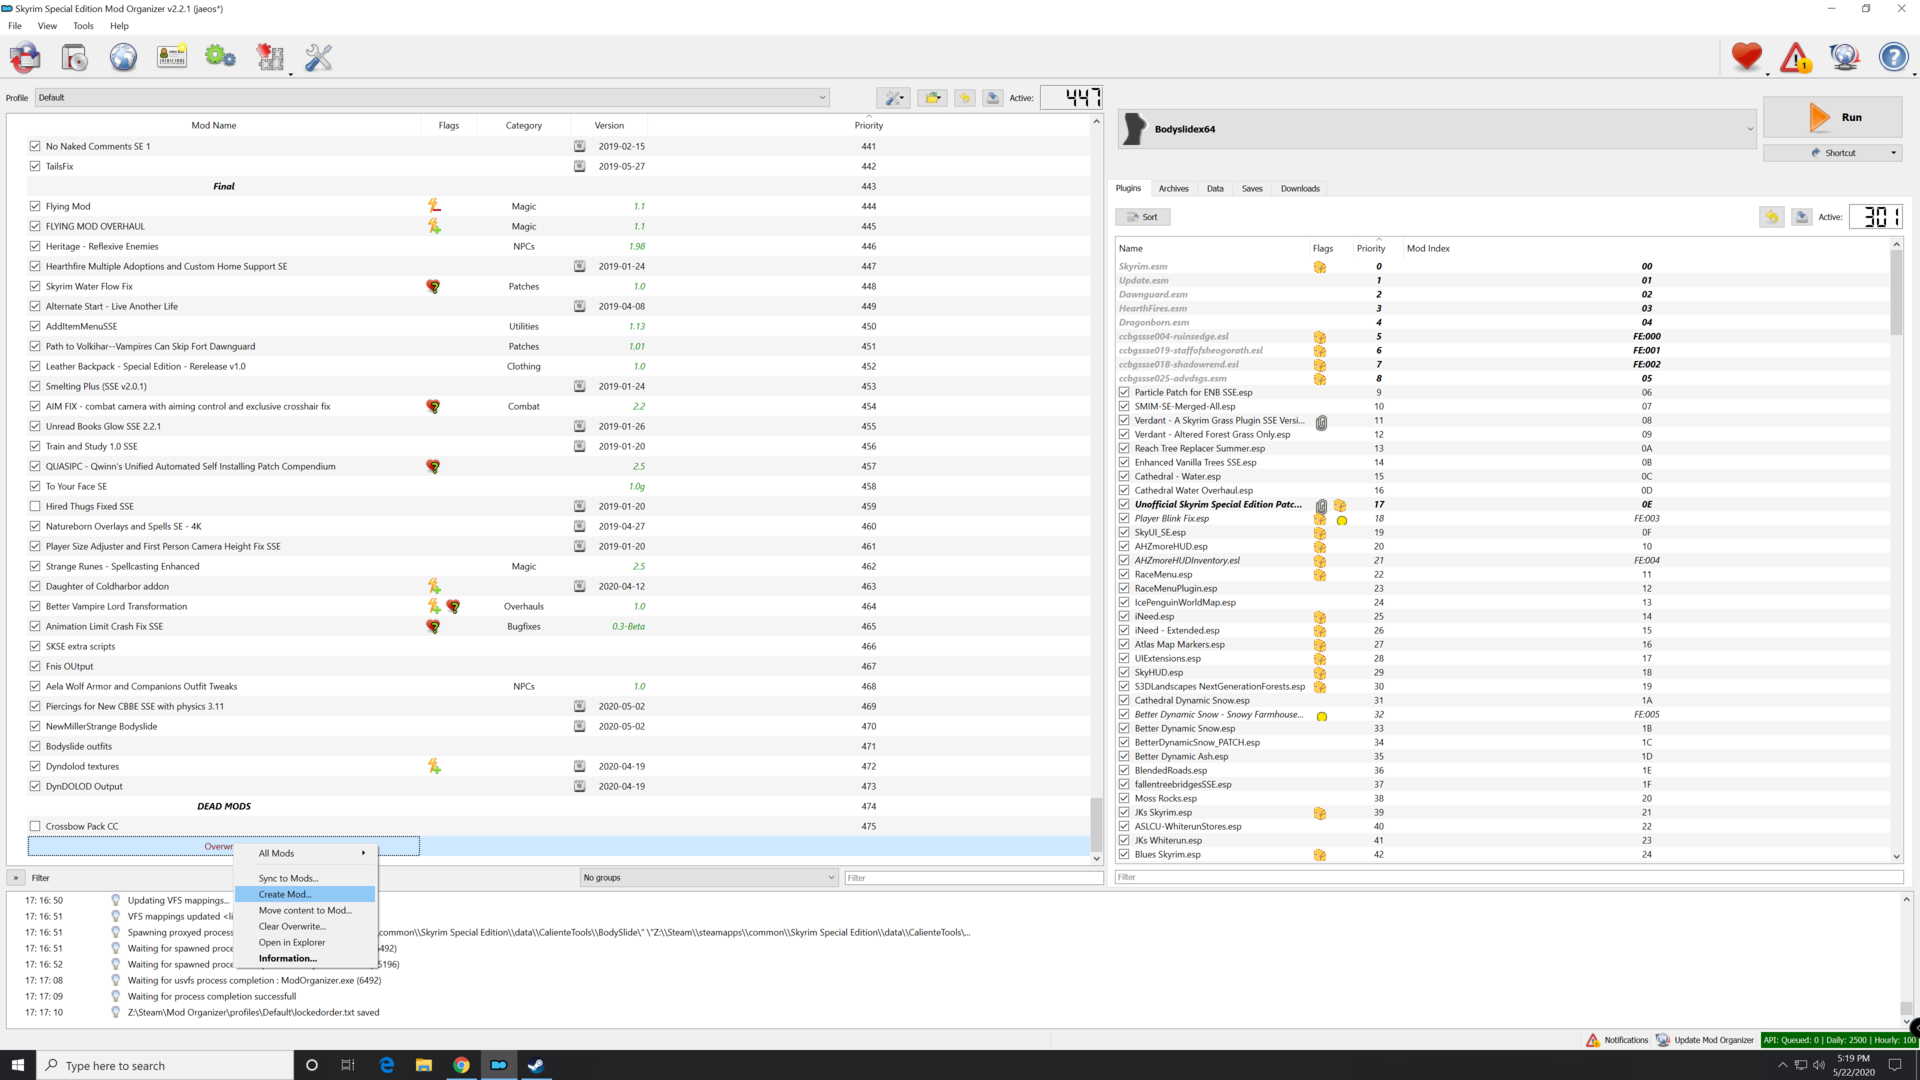Disable the iNeed.esp plugin checkbox
This screenshot has width=1920, height=1080.
tap(1124, 616)
